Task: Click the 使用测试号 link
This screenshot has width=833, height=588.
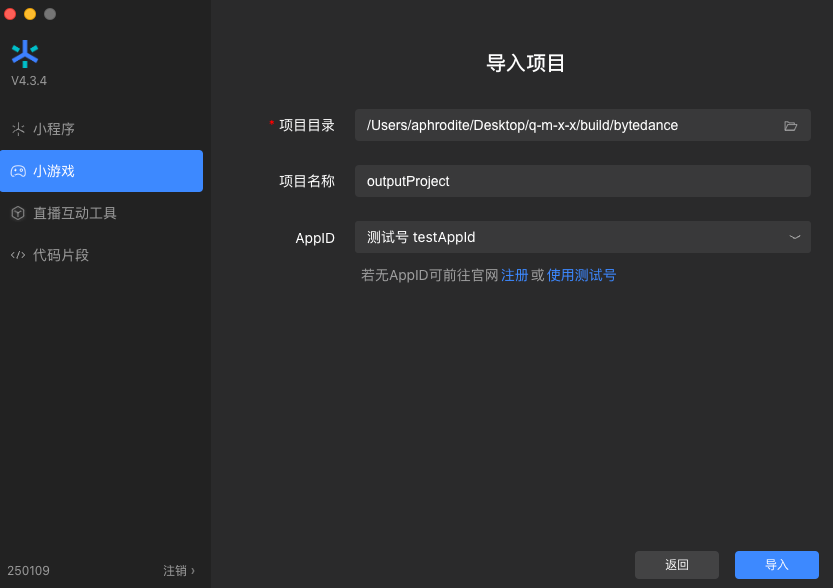Action: [x=581, y=275]
